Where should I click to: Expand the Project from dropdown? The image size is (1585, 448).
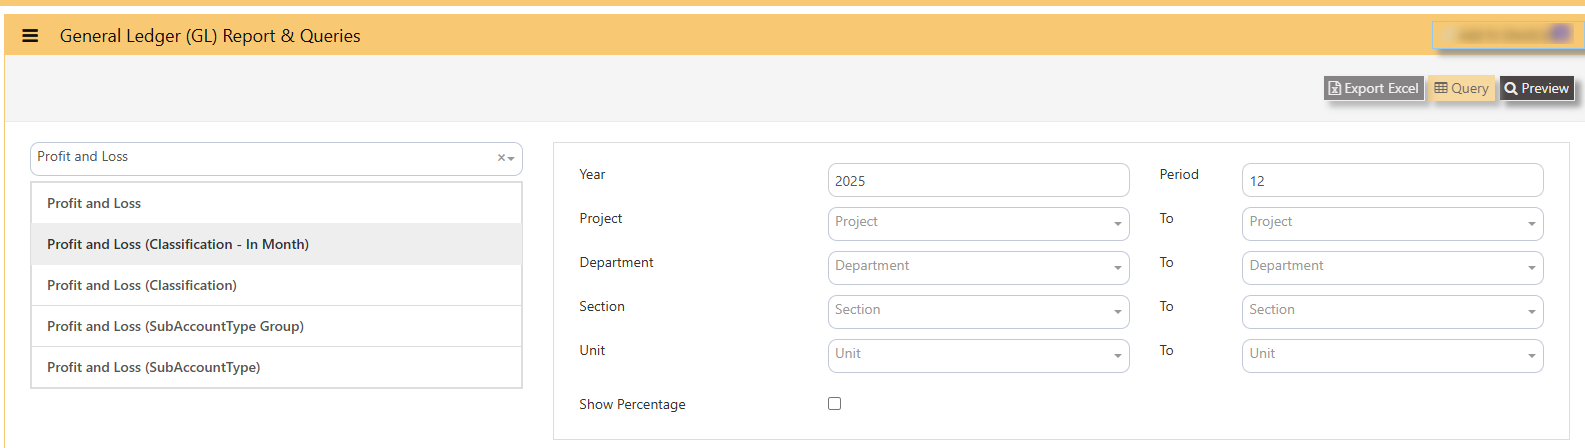(978, 223)
